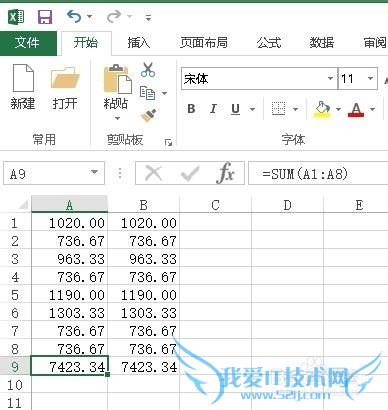Image resolution: width=388 pixels, height=410 pixels.
Task: Open Insert Function fx dialog
Action: point(226,173)
